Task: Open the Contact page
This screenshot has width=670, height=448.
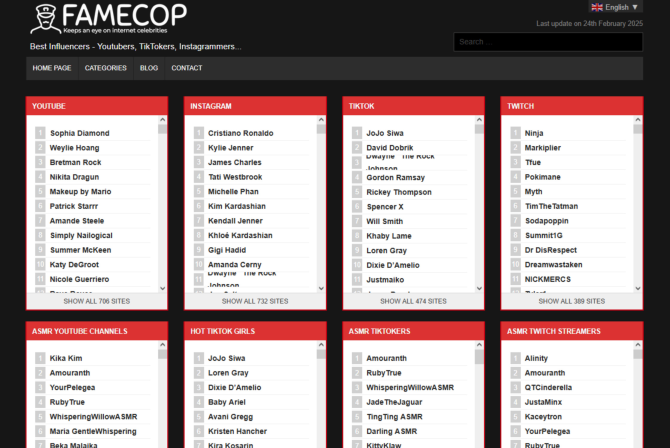Action: tap(187, 68)
